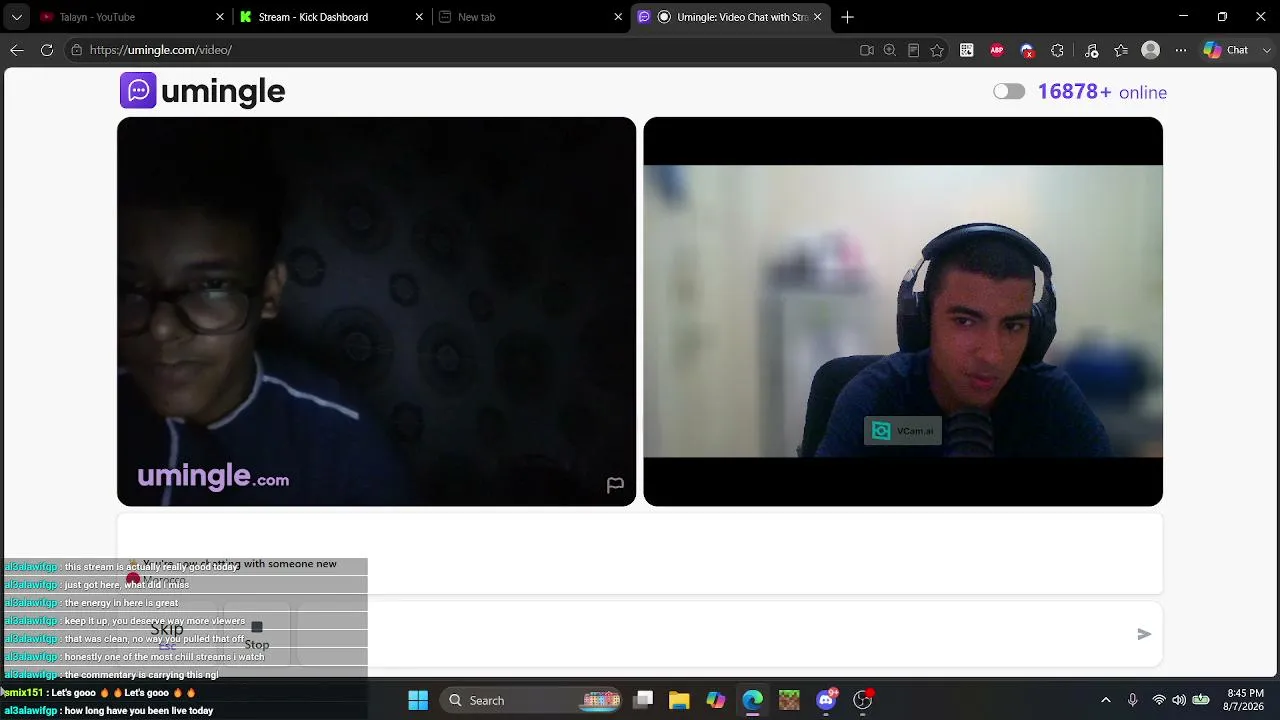Enter reader view from address bar
This screenshot has height=720, width=1280.
pyautogui.click(x=913, y=50)
